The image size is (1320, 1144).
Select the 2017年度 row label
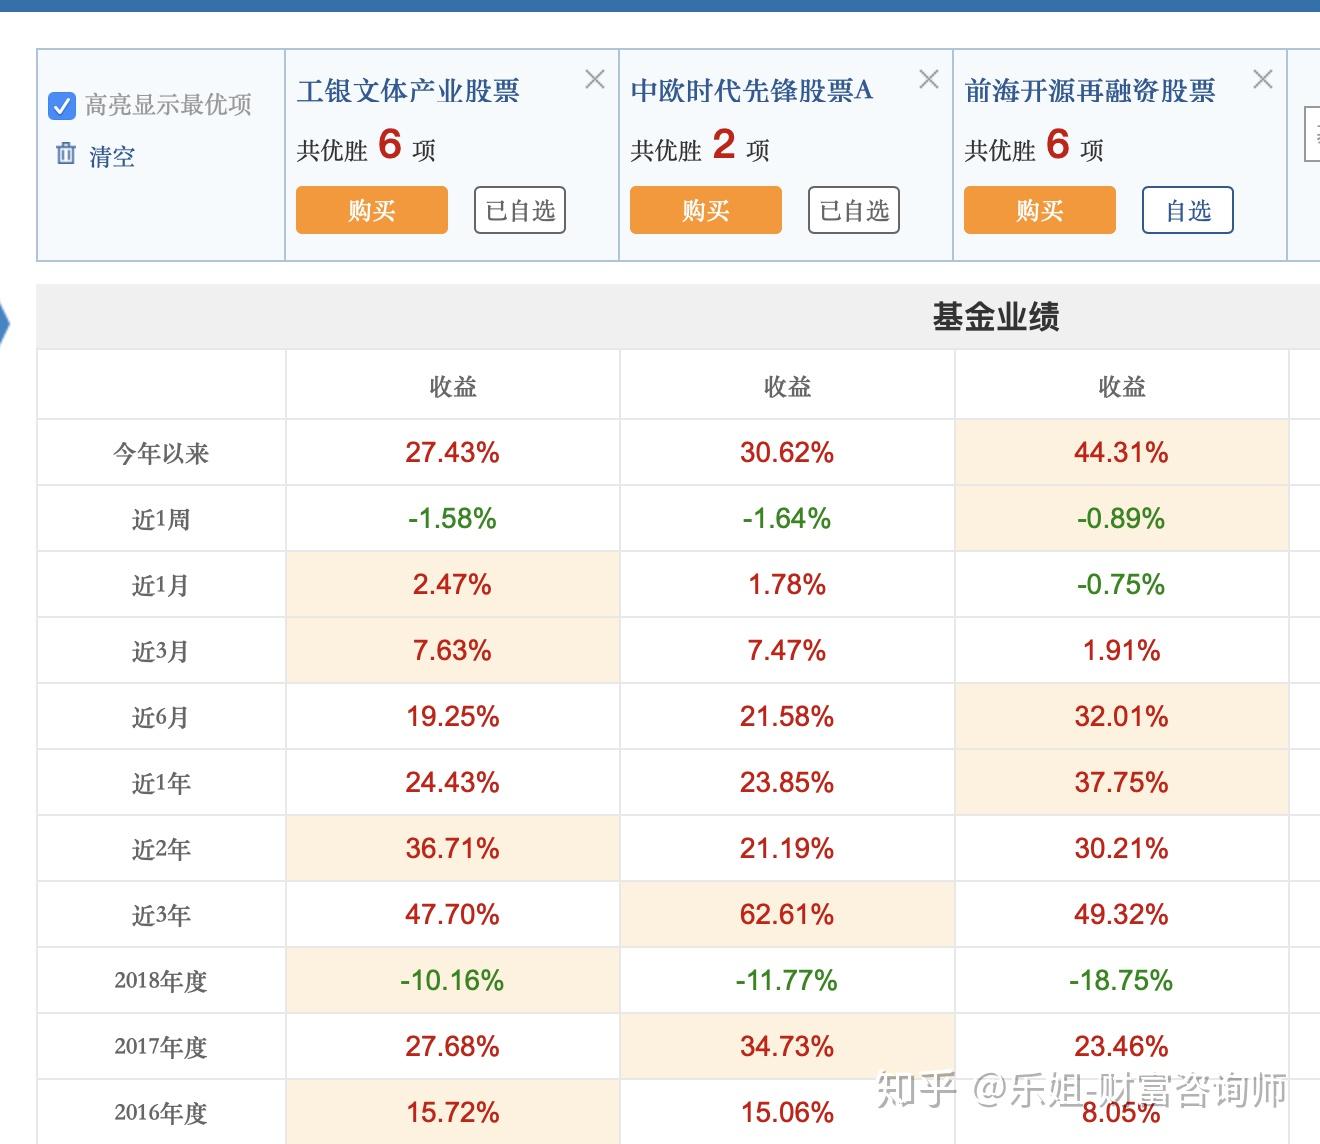pyautogui.click(x=161, y=1047)
